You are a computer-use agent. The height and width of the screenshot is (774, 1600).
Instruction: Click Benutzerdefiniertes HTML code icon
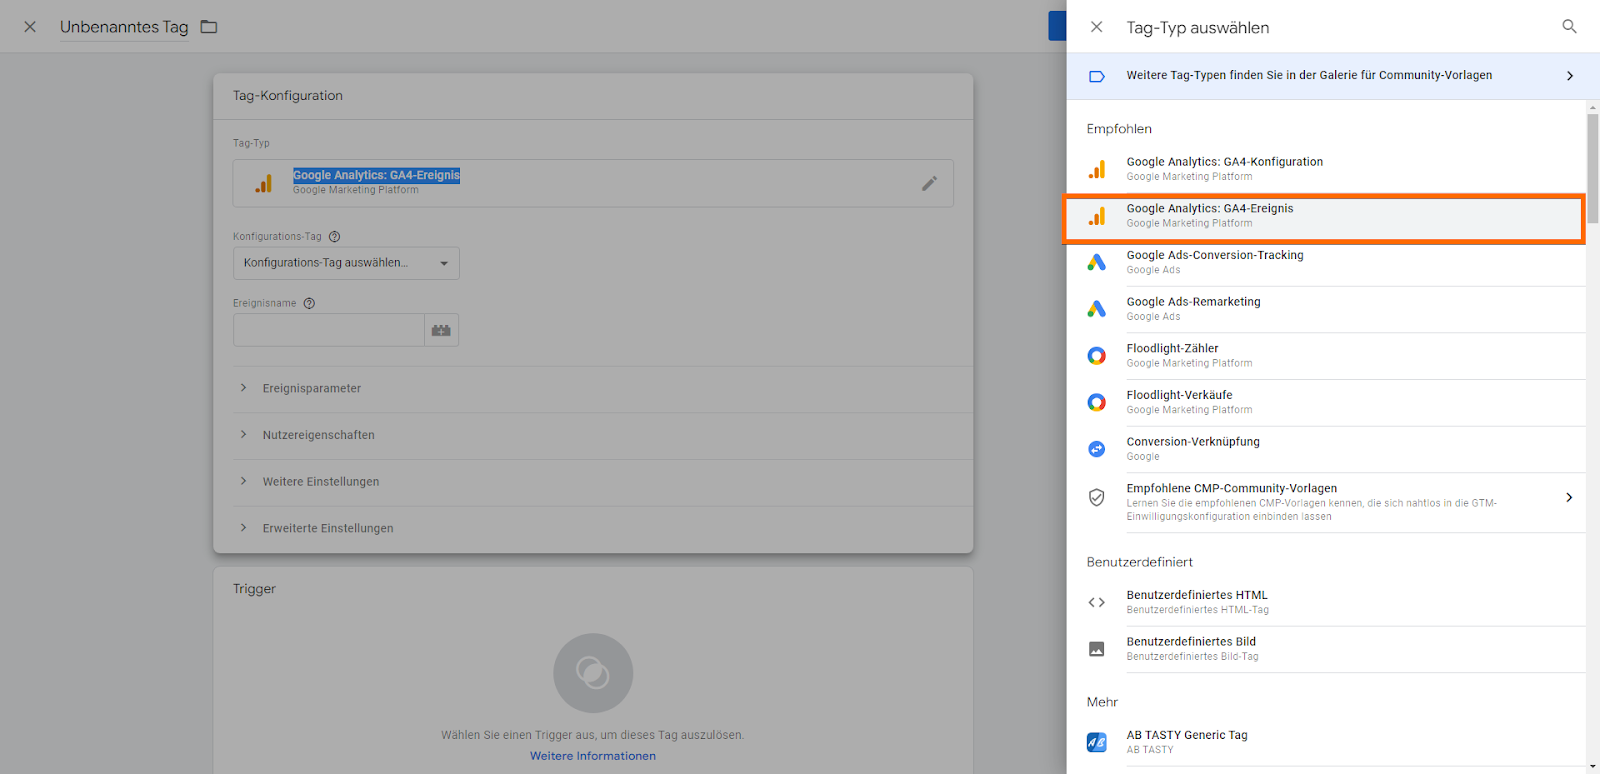(x=1097, y=602)
